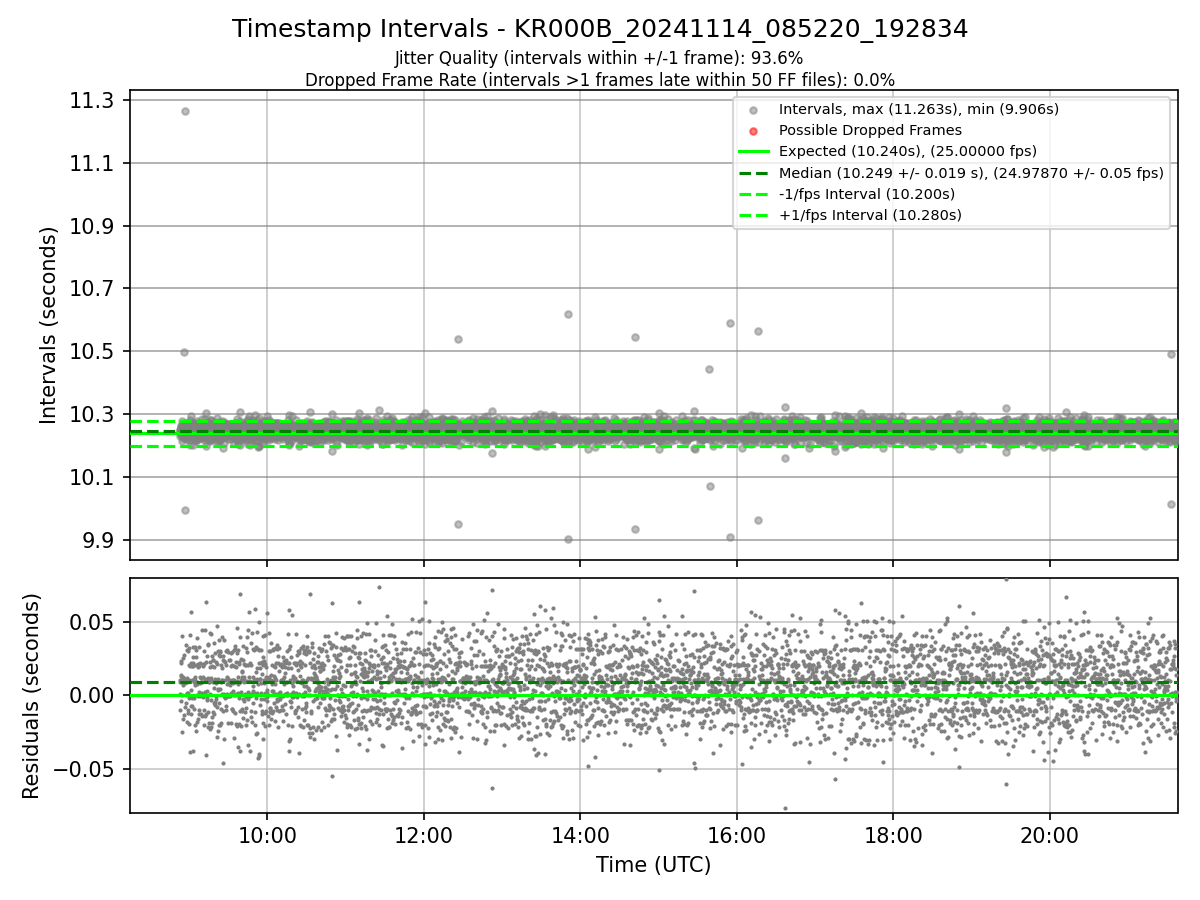Click the 'Residuals (seconds)' y-axis label
This screenshot has width=1200, height=900.
31,696
